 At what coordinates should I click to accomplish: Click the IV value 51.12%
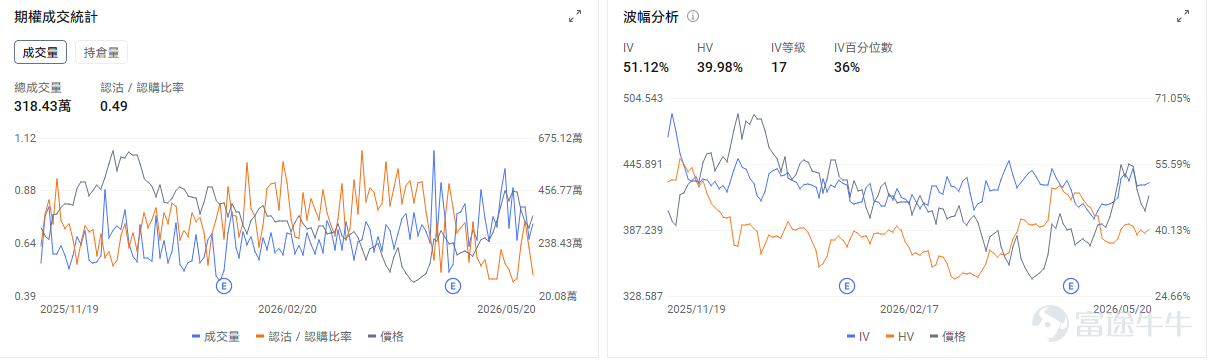tap(645, 67)
